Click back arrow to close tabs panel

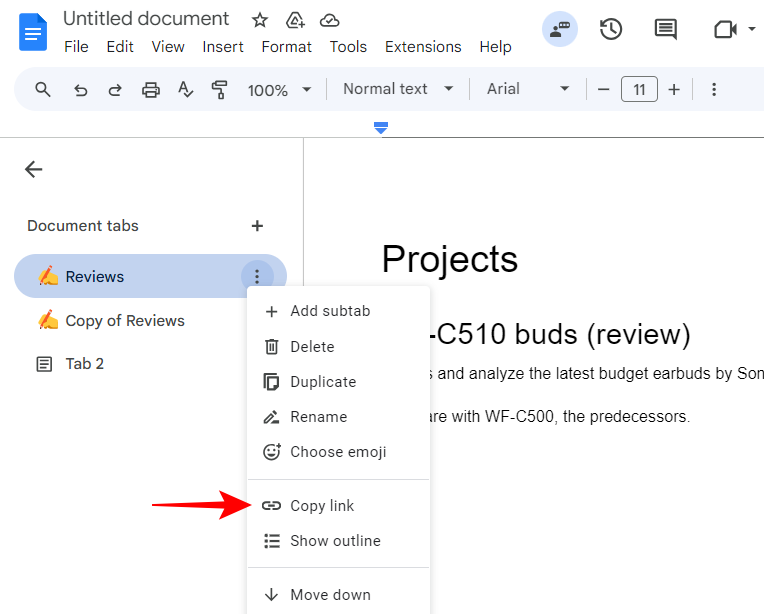pyautogui.click(x=34, y=169)
